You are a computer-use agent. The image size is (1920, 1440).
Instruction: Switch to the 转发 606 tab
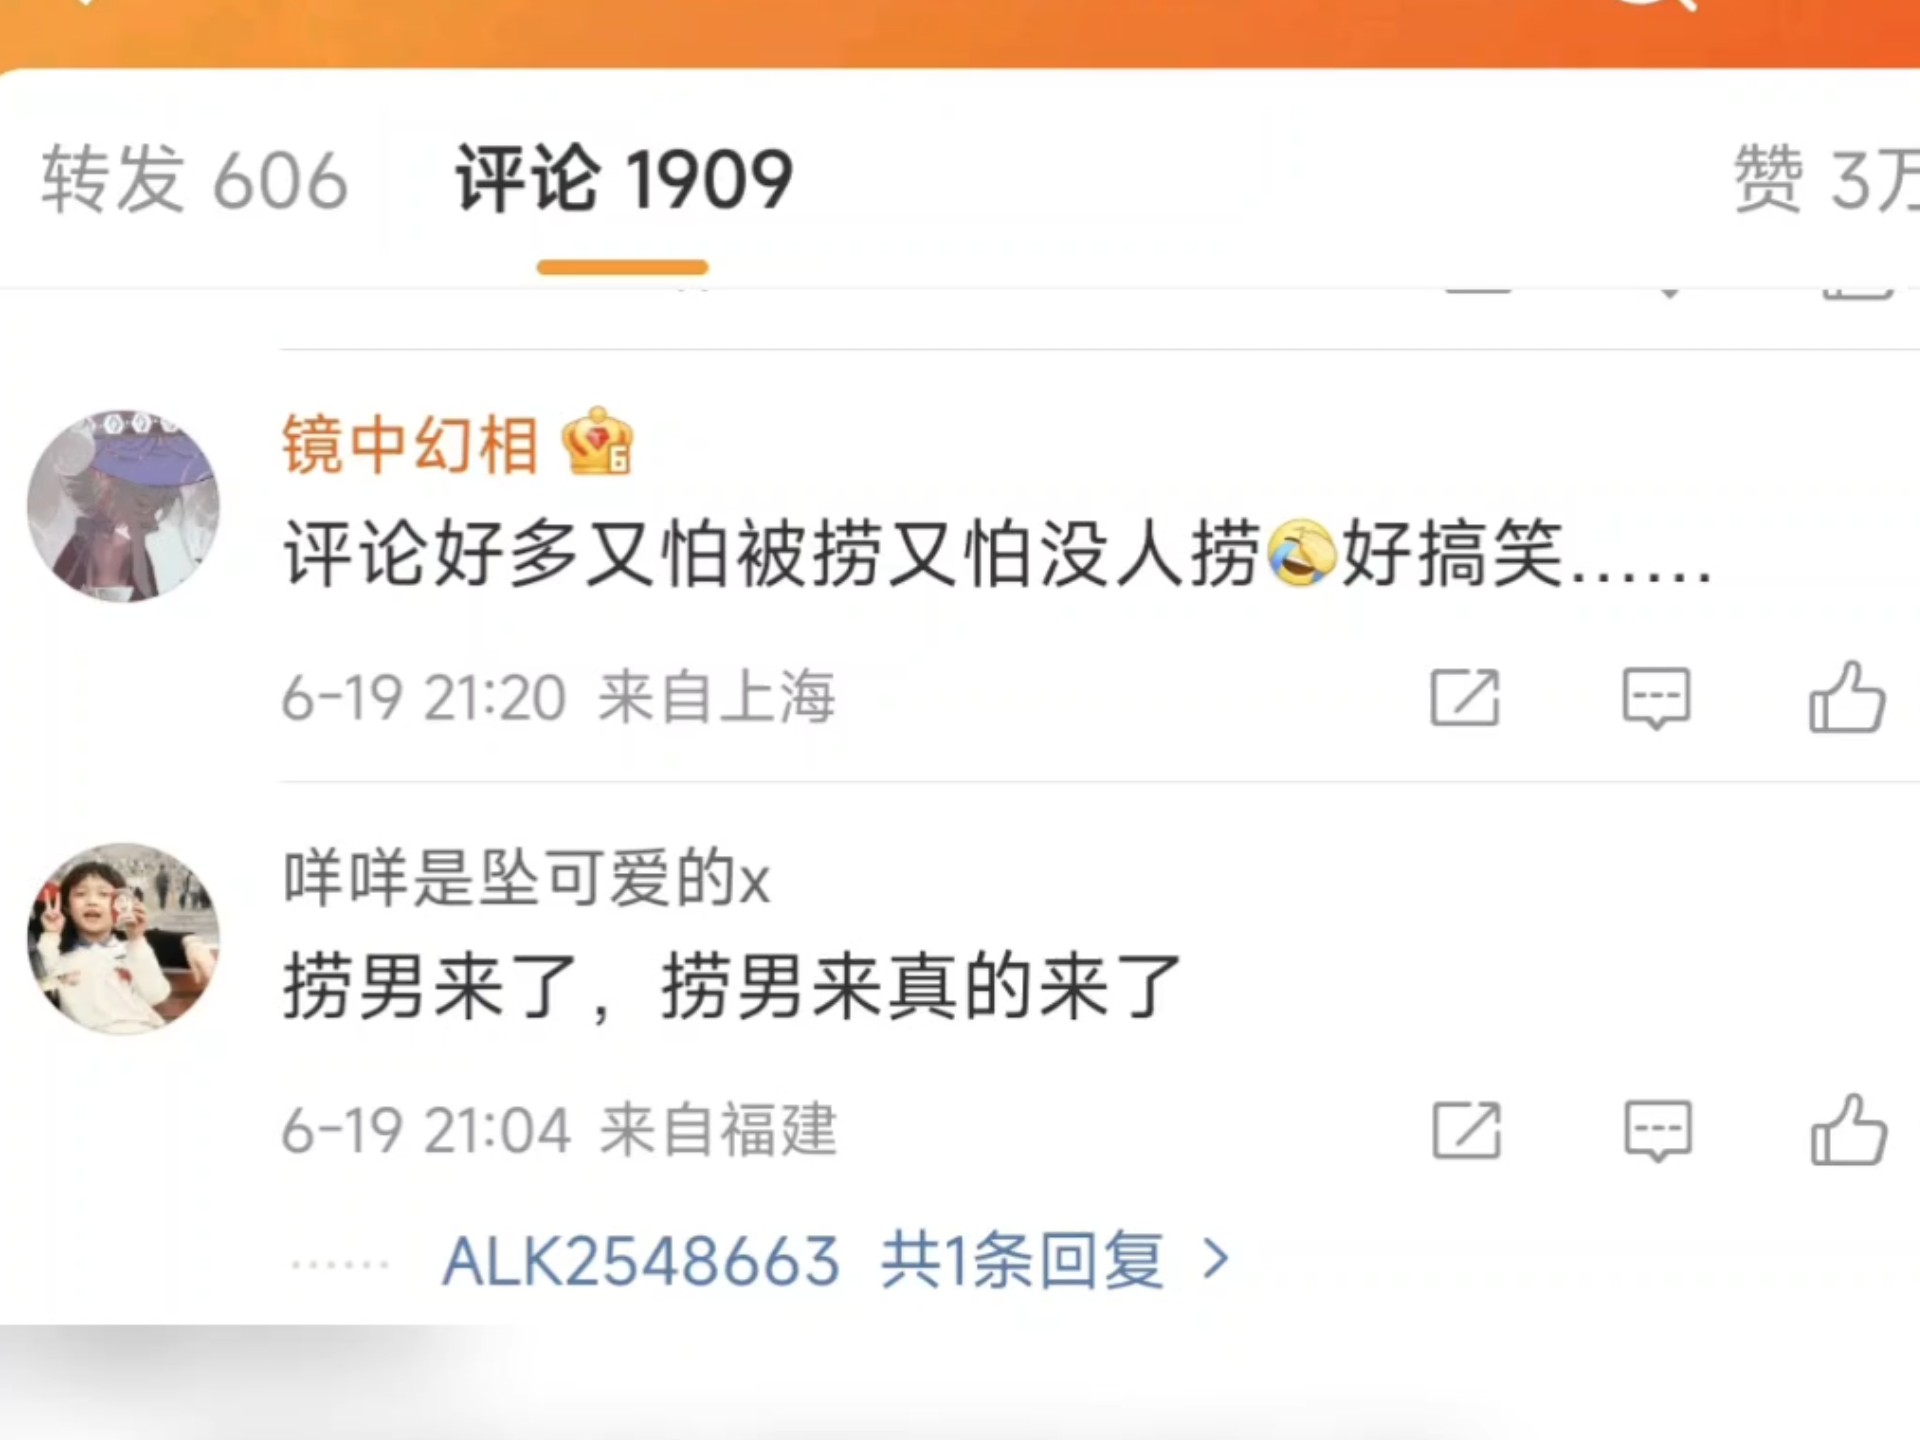coord(195,180)
